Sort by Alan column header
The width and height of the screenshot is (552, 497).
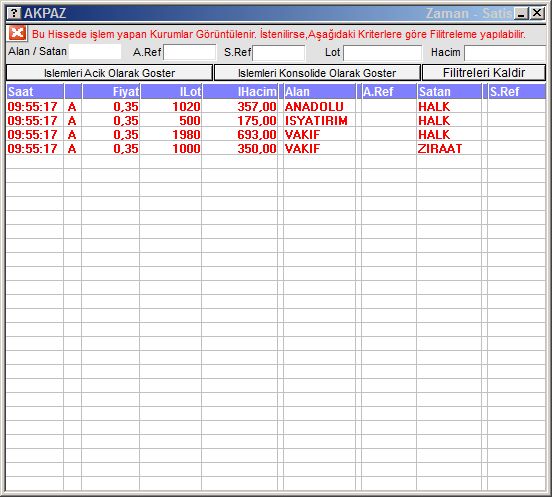coord(319,92)
